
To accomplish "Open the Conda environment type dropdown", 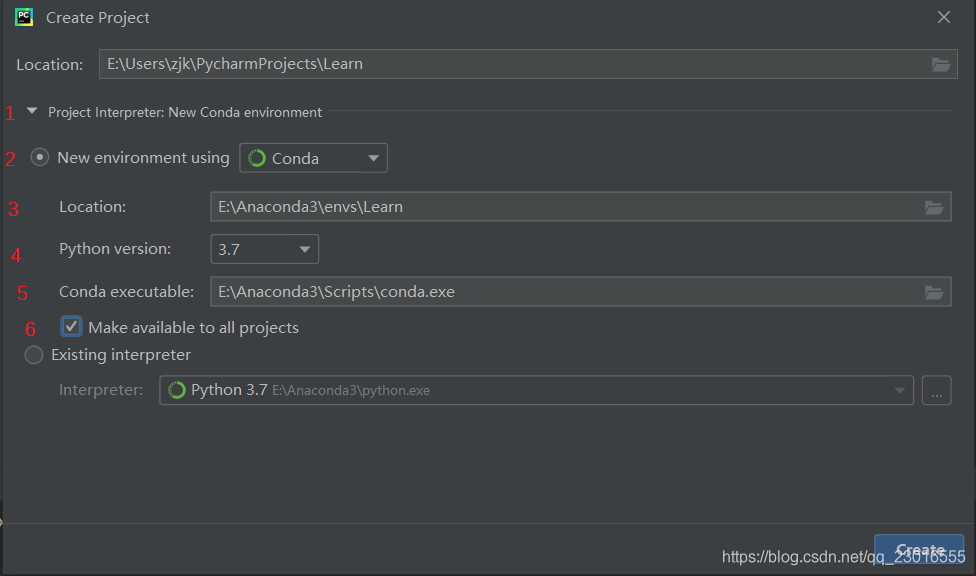I will pyautogui.click(x=313, y=158).
